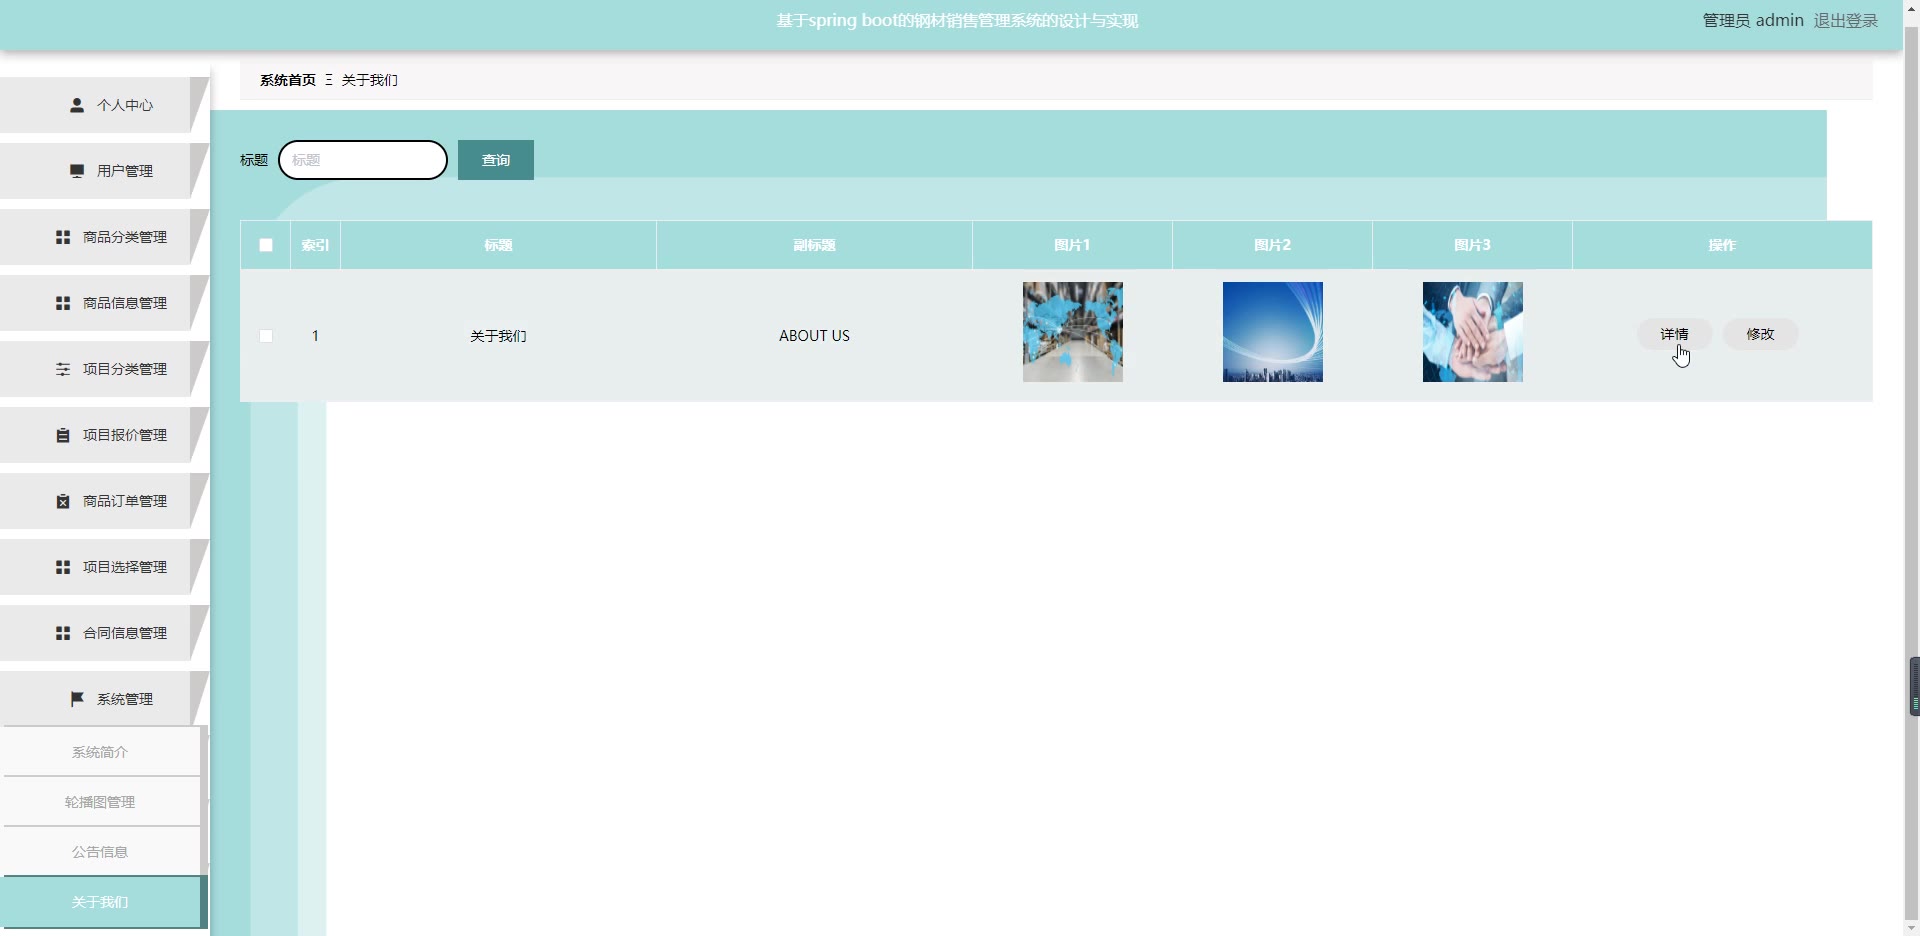Collapse the 系统管理 menu

[104, 699]
